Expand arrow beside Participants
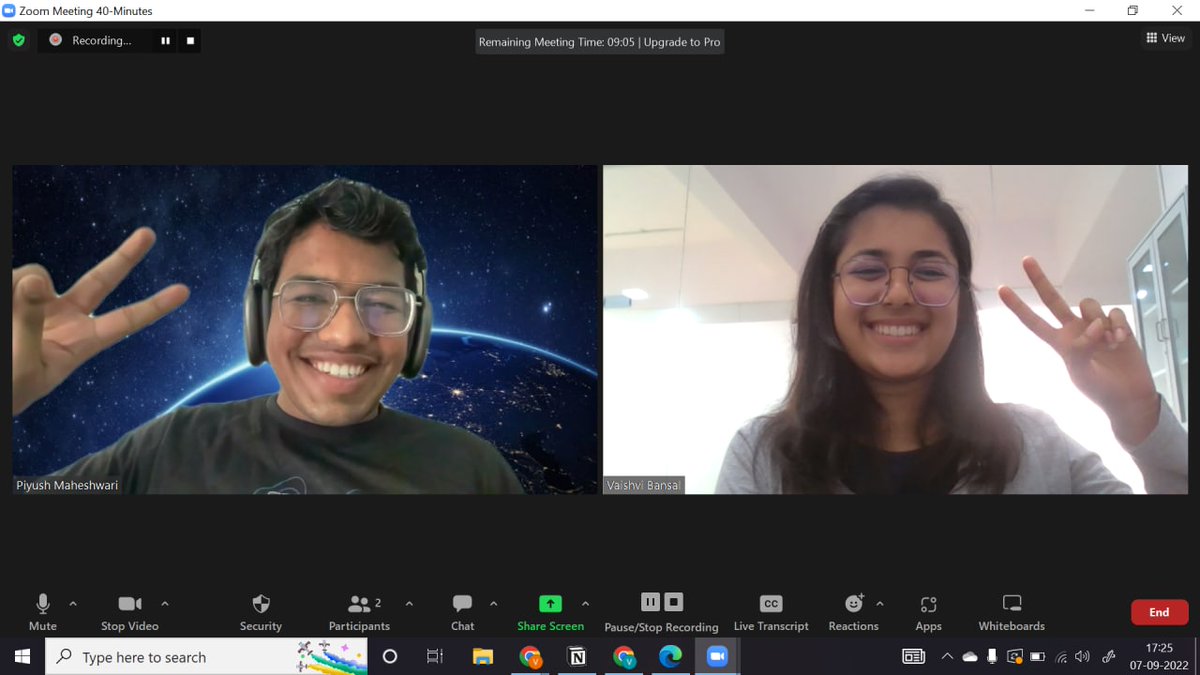Image resolution: width=1200 pixels, height=675 pixels. pyautogui.click(x=409, y=604)
